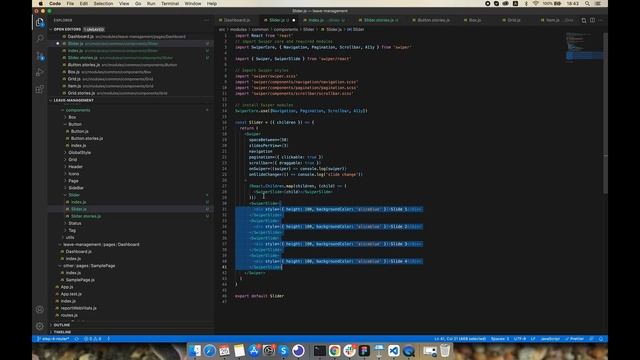The image size is (640, 360).
Task: Collapse the Slider folder in explorer
Action: [74, 195]
